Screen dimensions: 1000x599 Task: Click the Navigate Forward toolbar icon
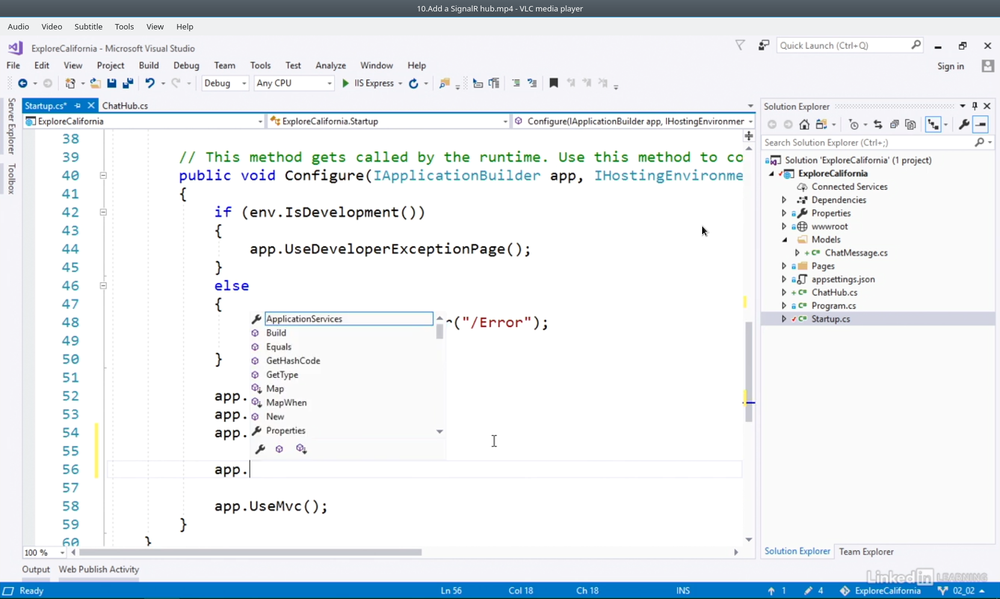coord(47,84)
